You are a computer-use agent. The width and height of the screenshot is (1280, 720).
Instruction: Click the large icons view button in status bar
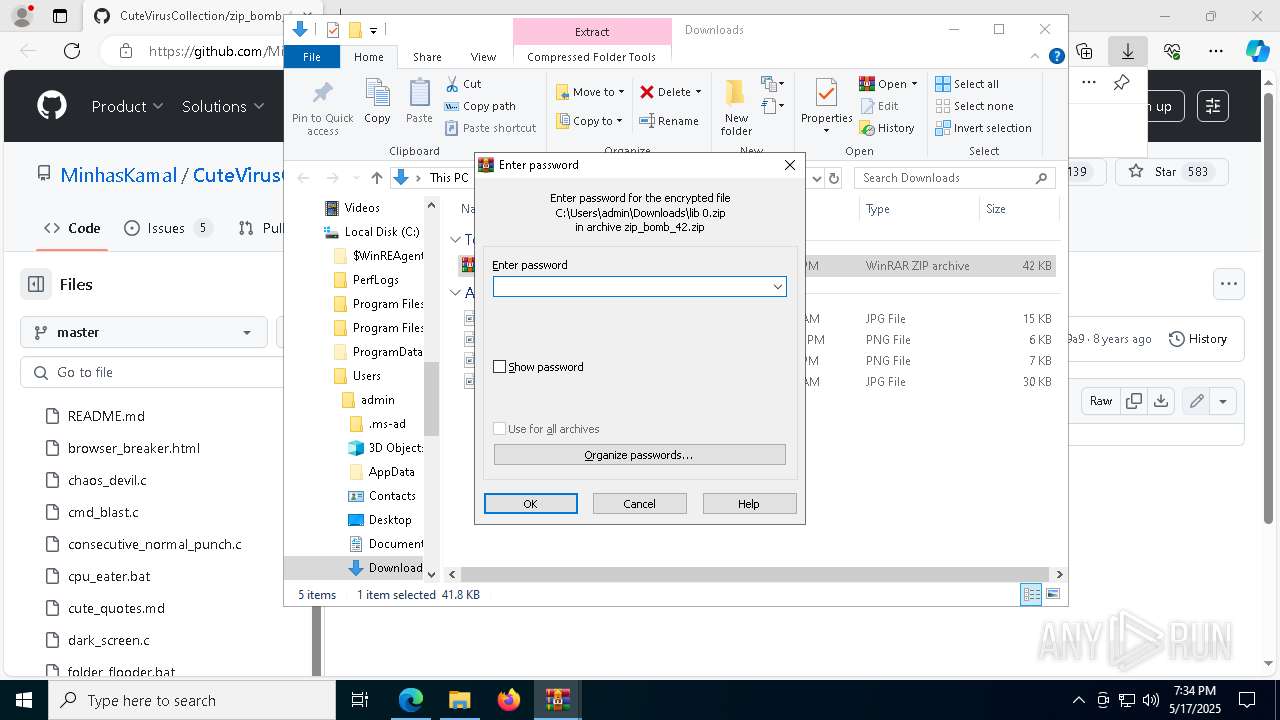point(1052,594)
